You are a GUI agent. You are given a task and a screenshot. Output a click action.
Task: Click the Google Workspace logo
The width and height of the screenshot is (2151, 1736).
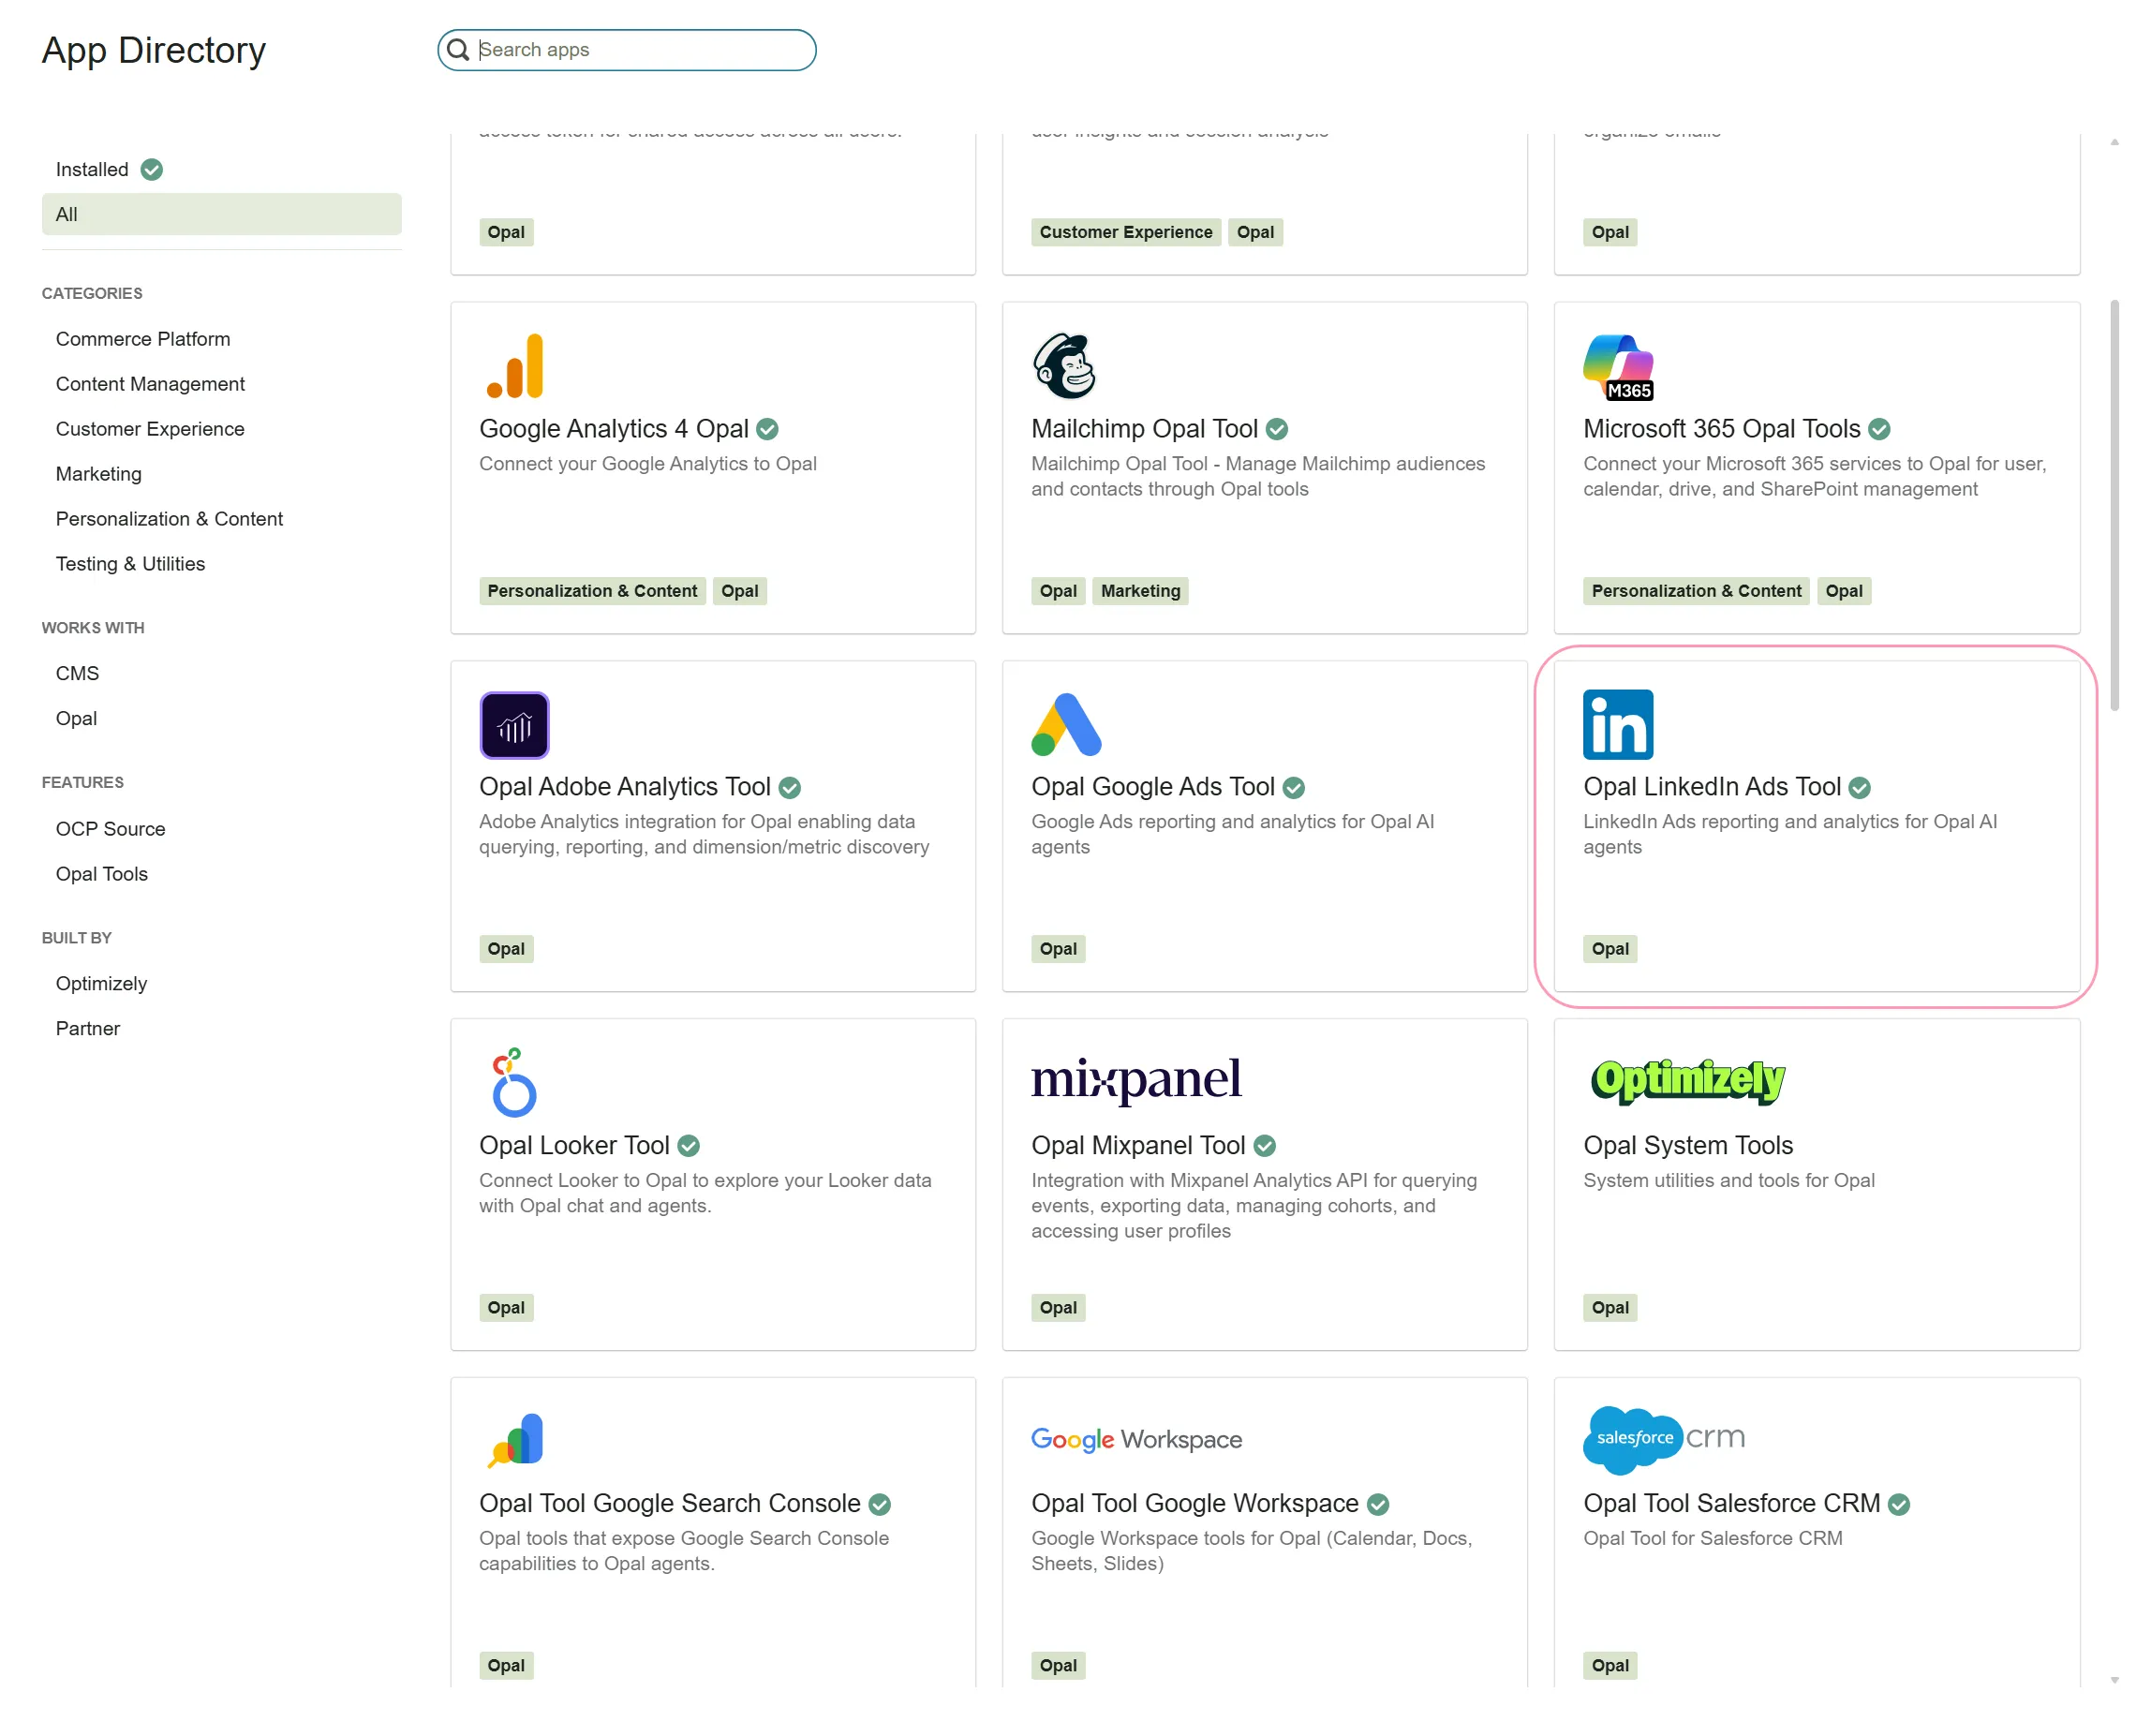1136,1440
